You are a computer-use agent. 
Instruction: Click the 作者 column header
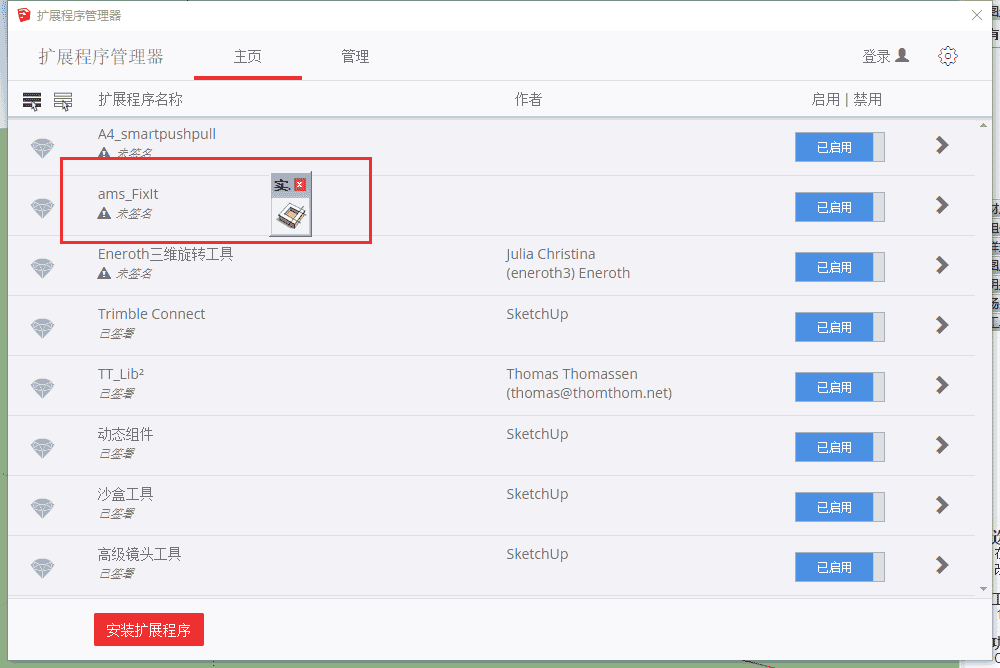[x=529, y=100]
